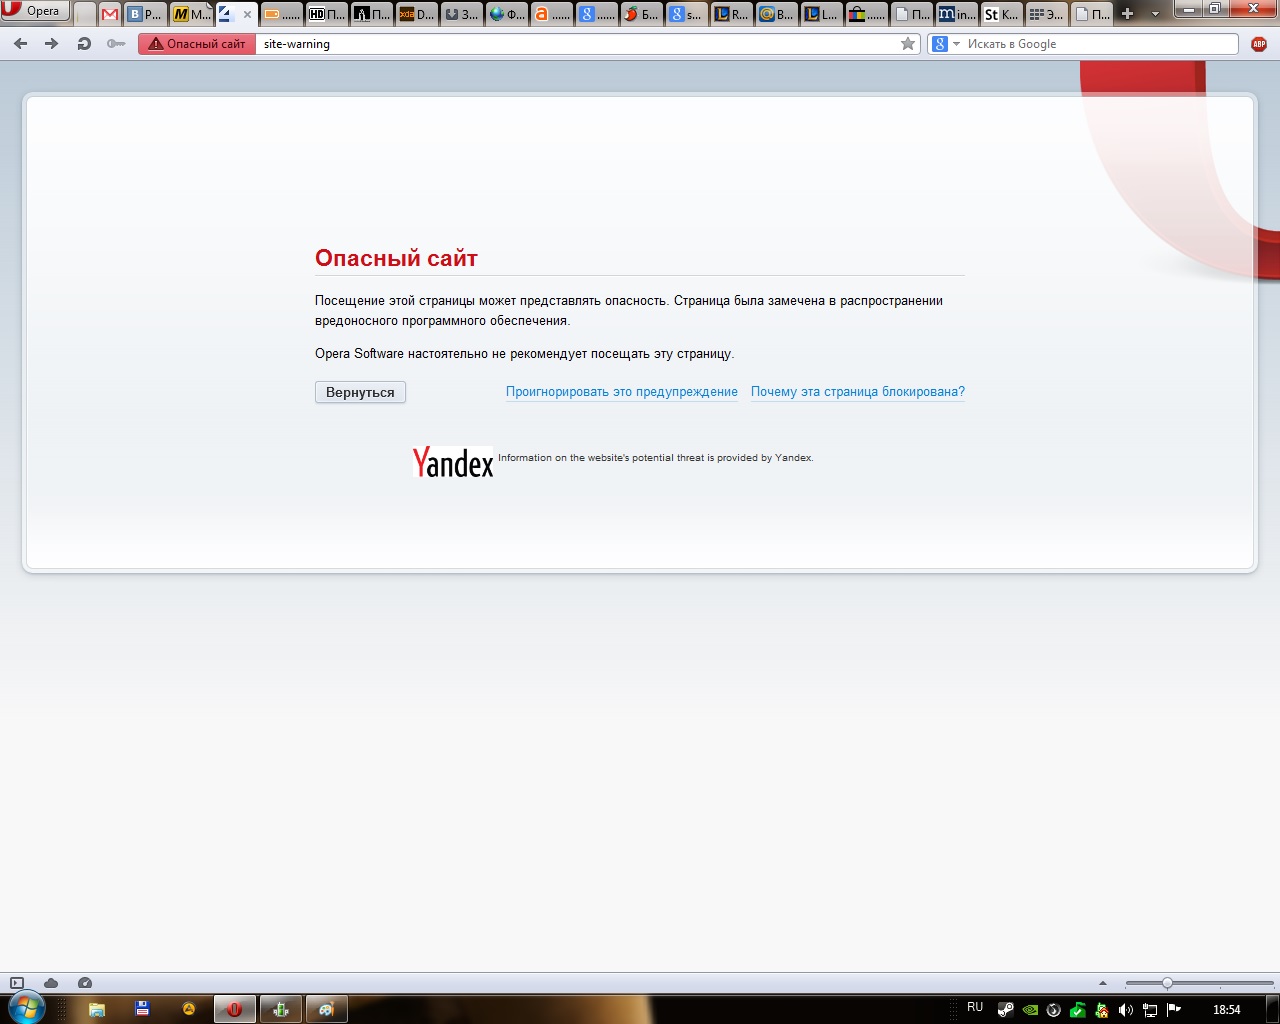Click 'Проигнорировать это предупреждение' link

click(x=622, y=392)
